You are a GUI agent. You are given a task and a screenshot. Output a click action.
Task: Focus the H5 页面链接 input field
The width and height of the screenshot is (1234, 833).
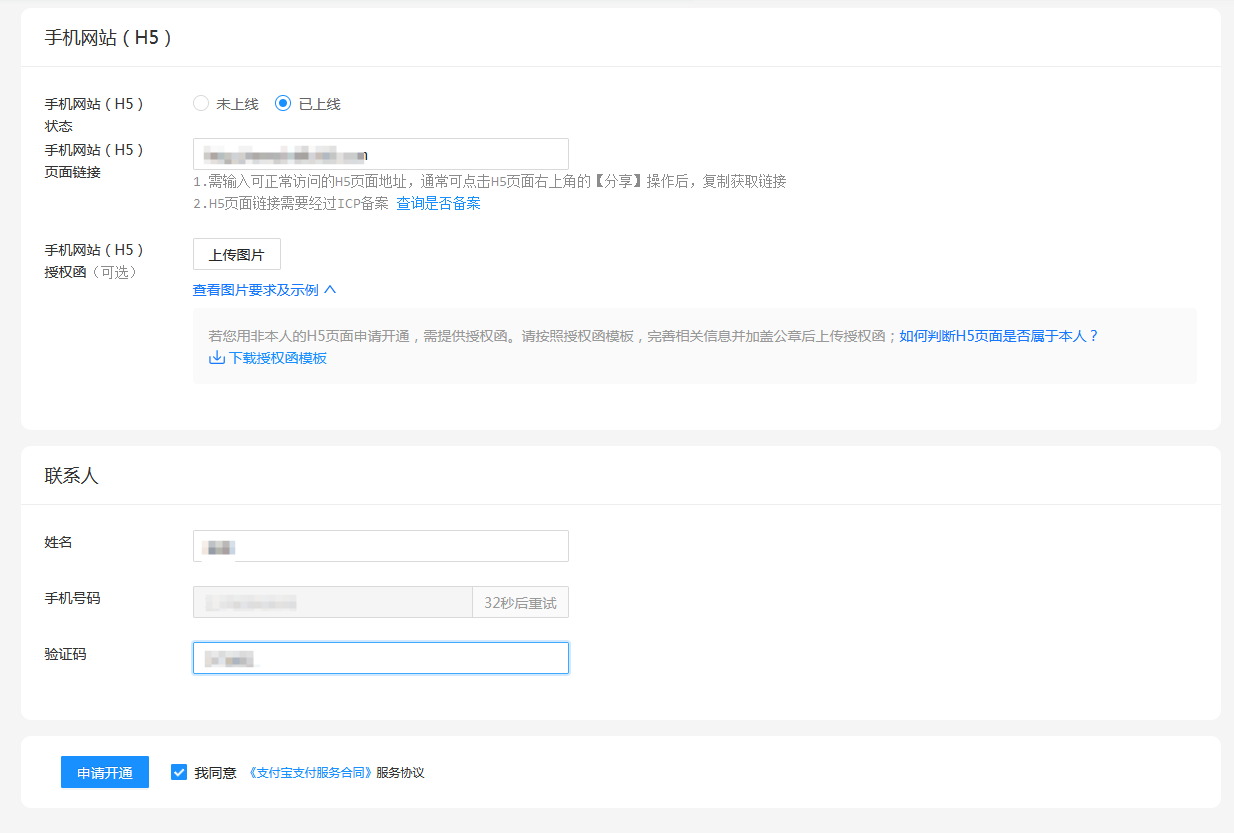pyautogui.click(x=380, y=154)
